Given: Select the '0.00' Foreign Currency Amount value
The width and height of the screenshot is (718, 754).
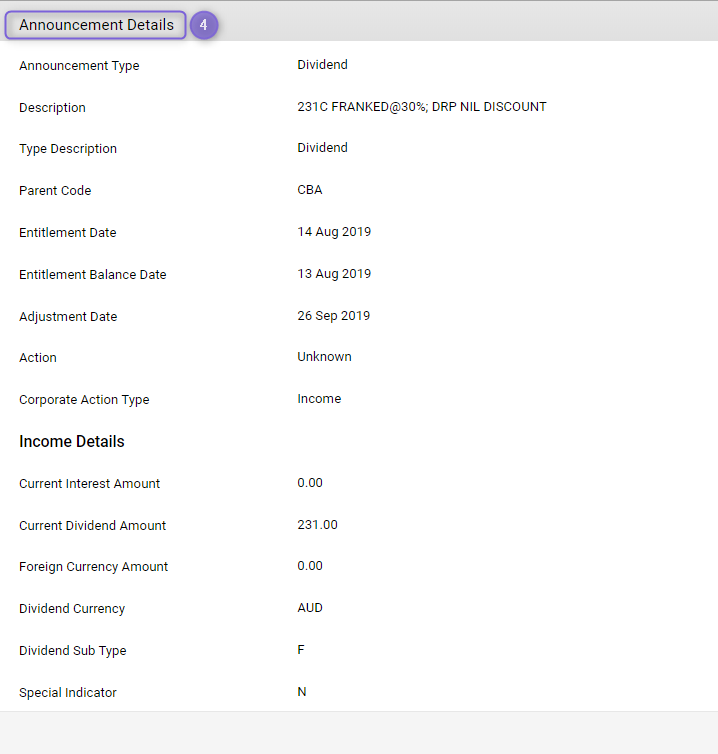Looking at the screenshot, I should [310, 566].
